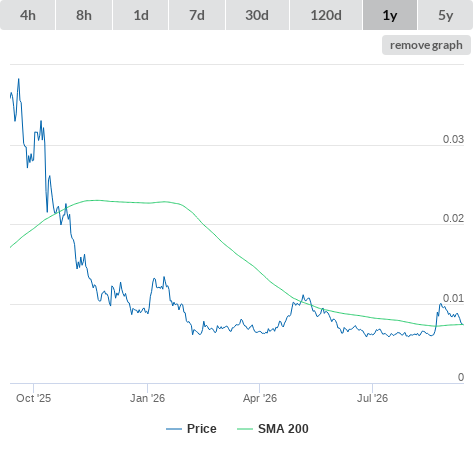Viewport: 474px width, 455px height.
Task: Click the Jan '26 axis label
Action: tap(147, 398)
